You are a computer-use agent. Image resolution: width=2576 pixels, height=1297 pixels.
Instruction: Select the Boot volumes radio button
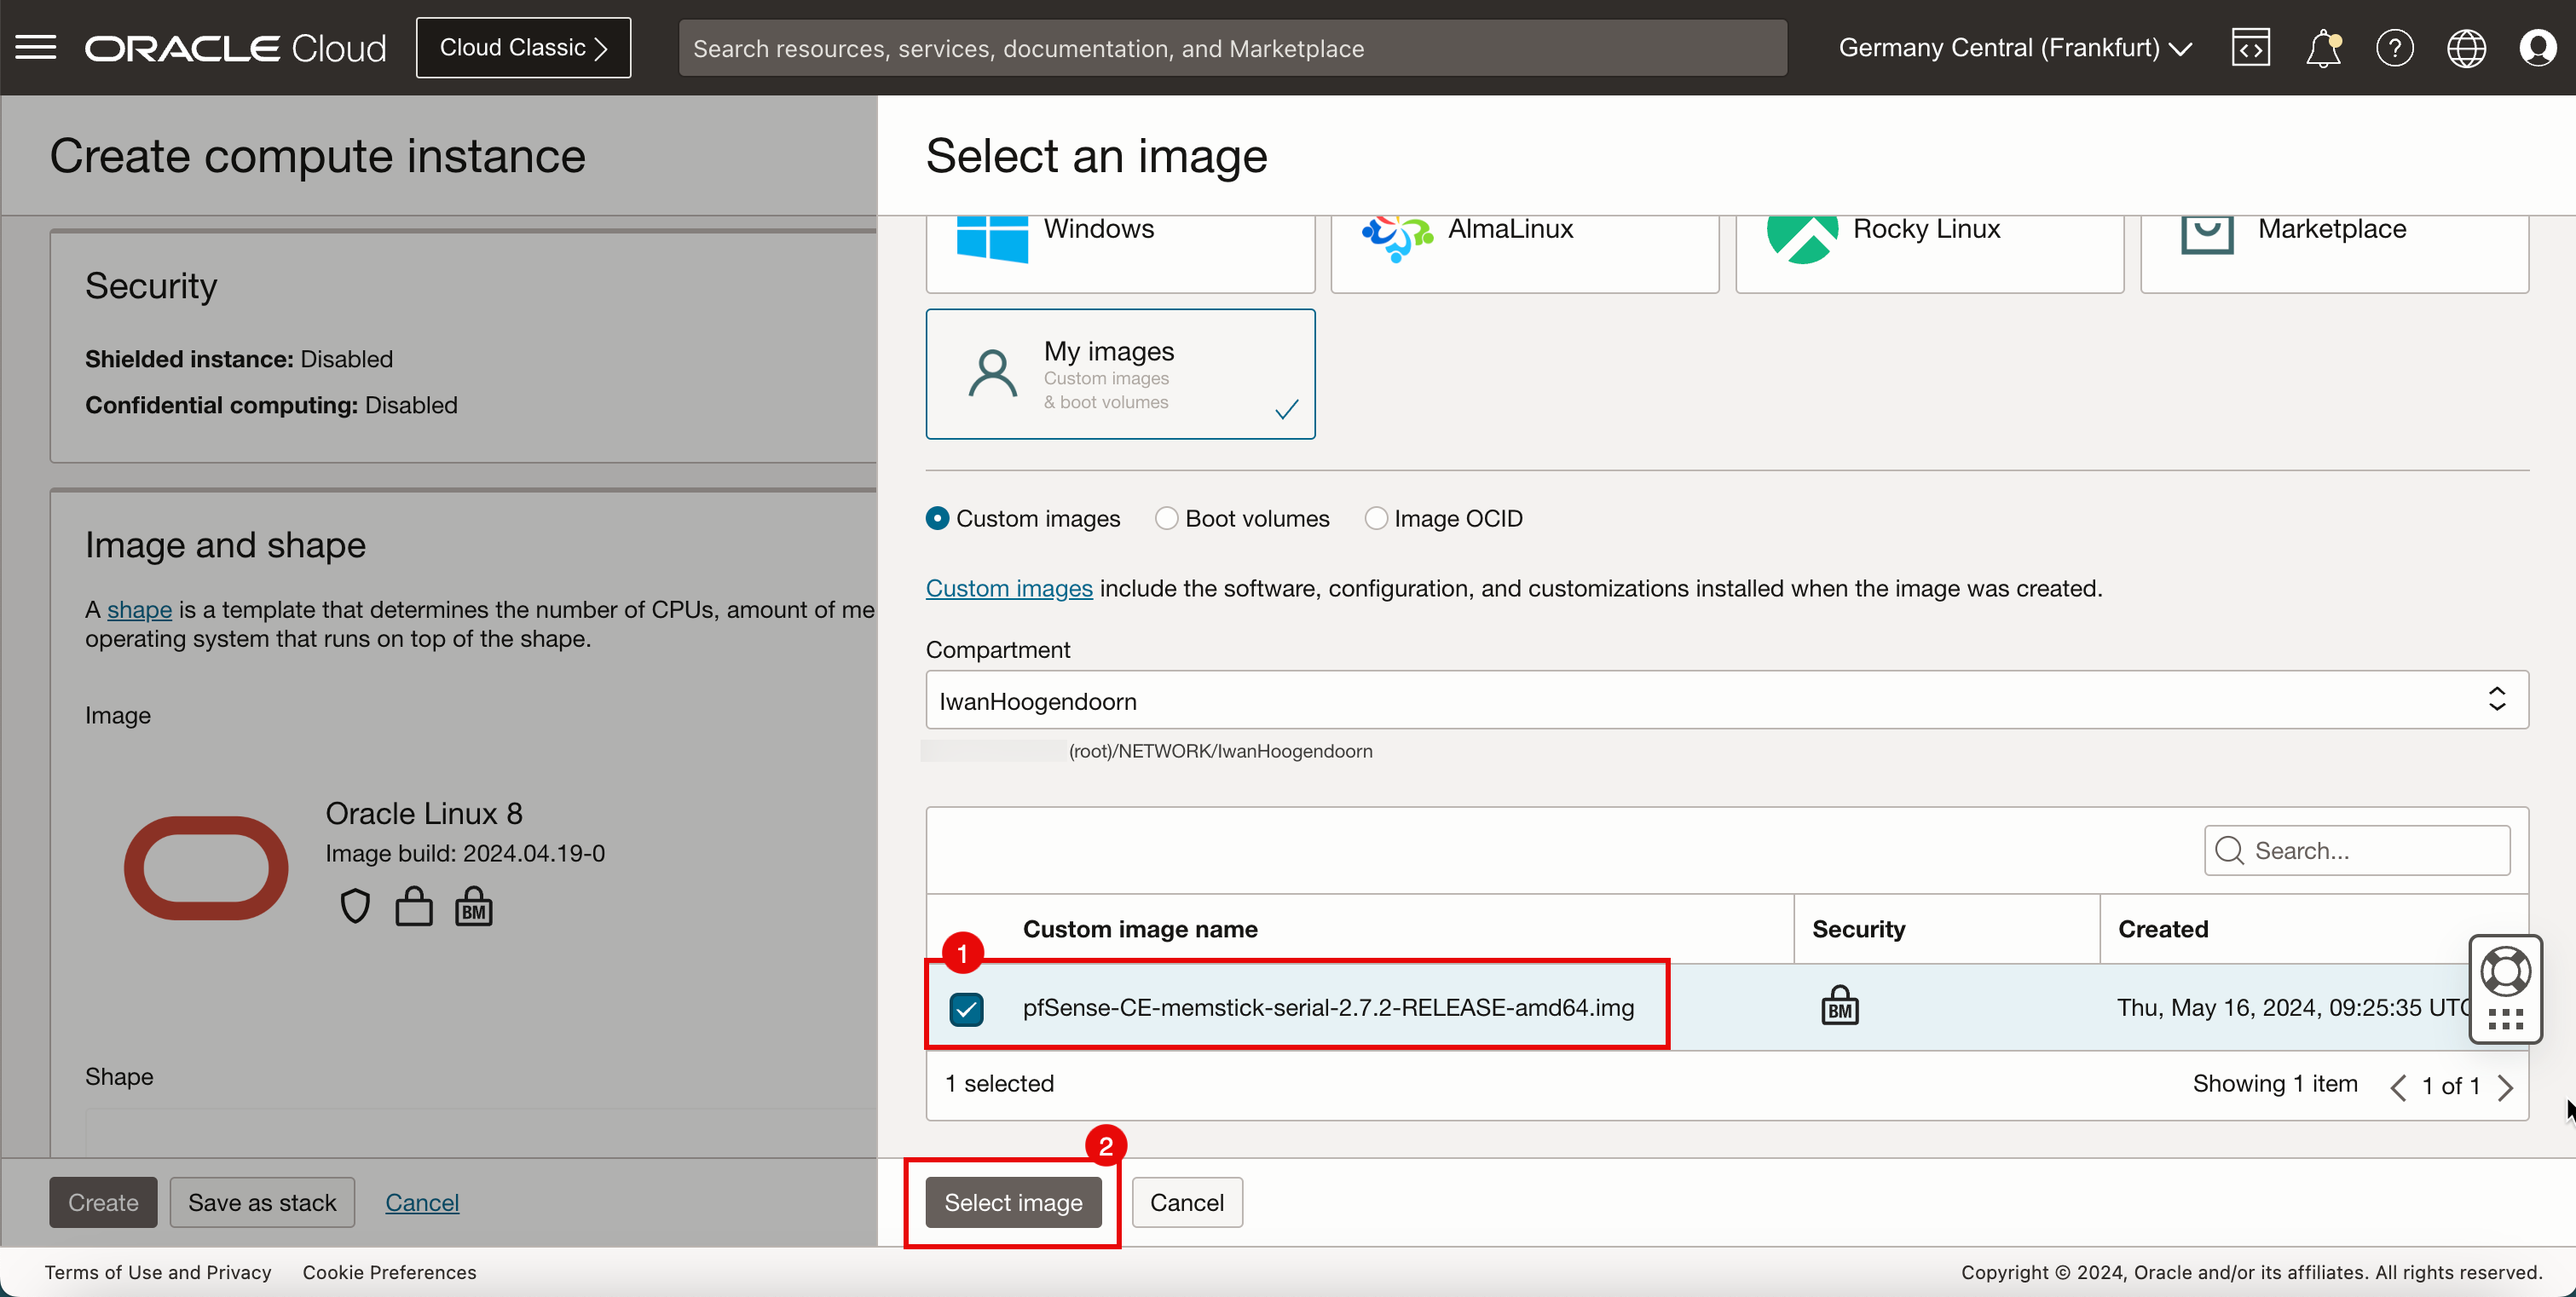(1166, 520)
